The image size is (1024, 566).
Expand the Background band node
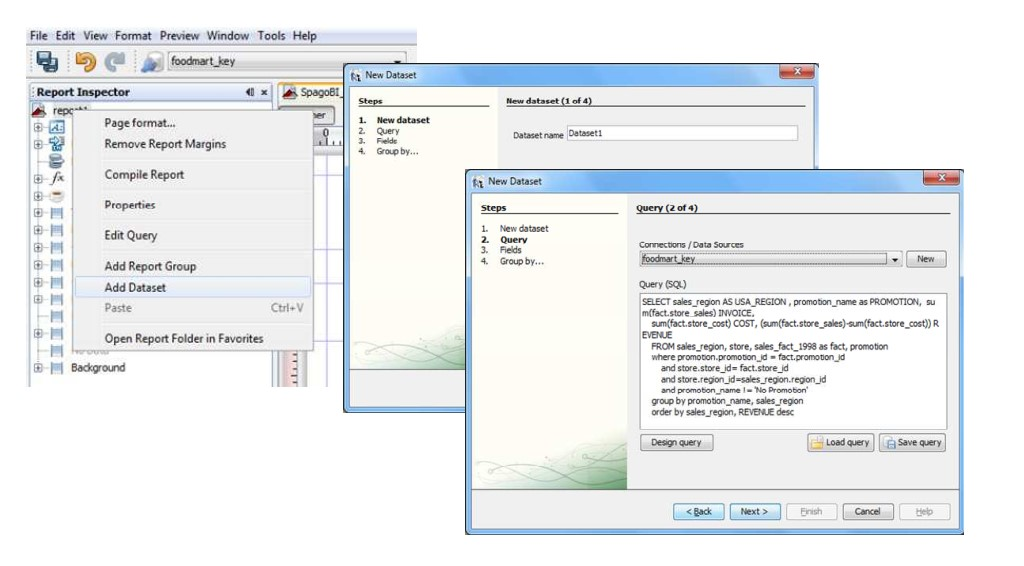[x=38, y=368]
